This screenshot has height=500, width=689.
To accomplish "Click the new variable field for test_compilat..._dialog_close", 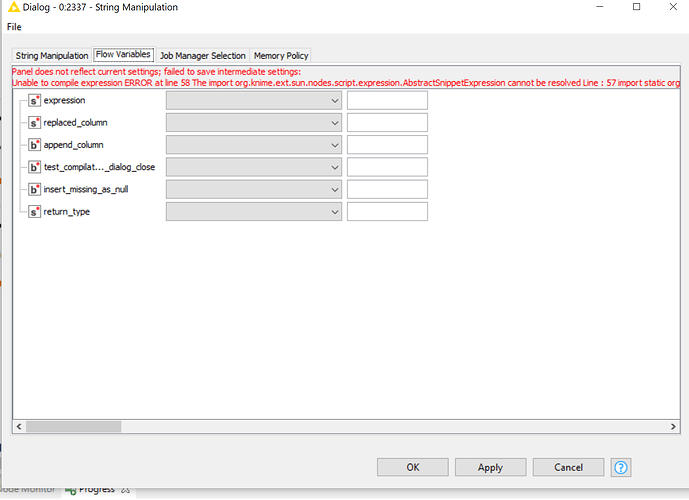I will point(387,167).
